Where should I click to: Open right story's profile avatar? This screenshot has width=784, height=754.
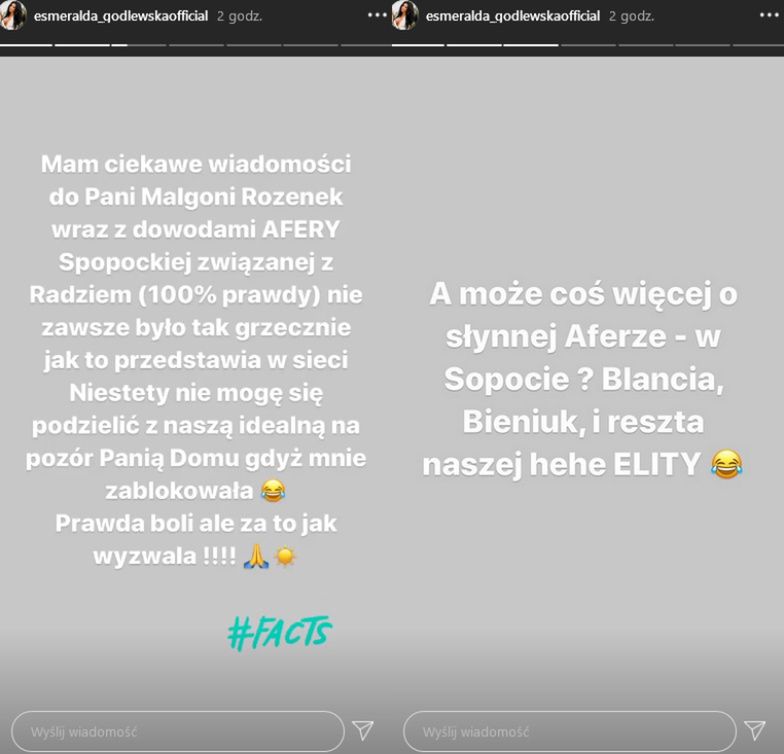click(x=404, y=16)
